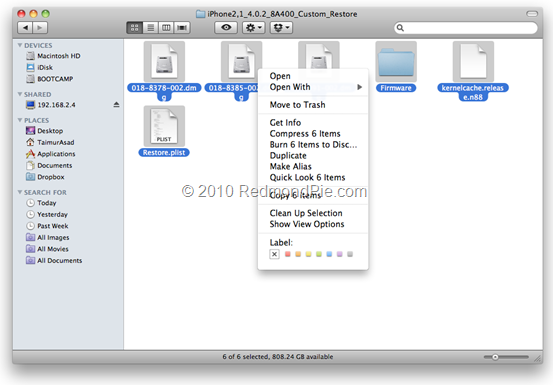Viewport: 553px width, 385px height.
Task: Select BOOTCAMP volume in sidebar
Action: coord(50,79)
